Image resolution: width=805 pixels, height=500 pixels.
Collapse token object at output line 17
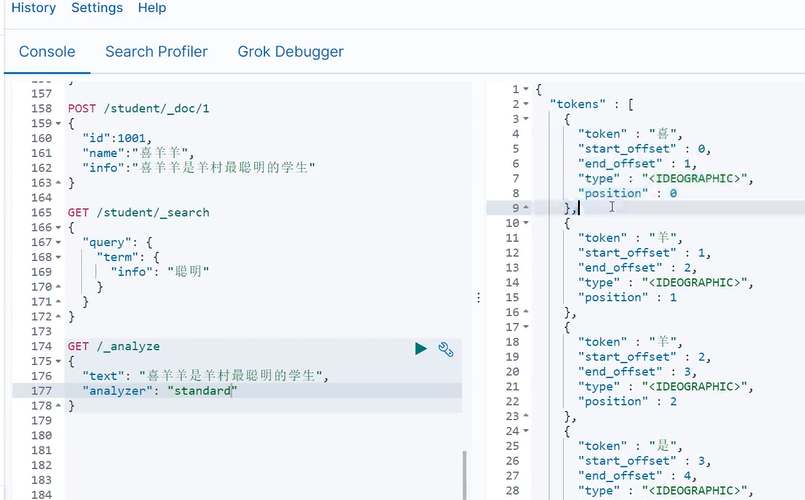(x=526, y=327)
